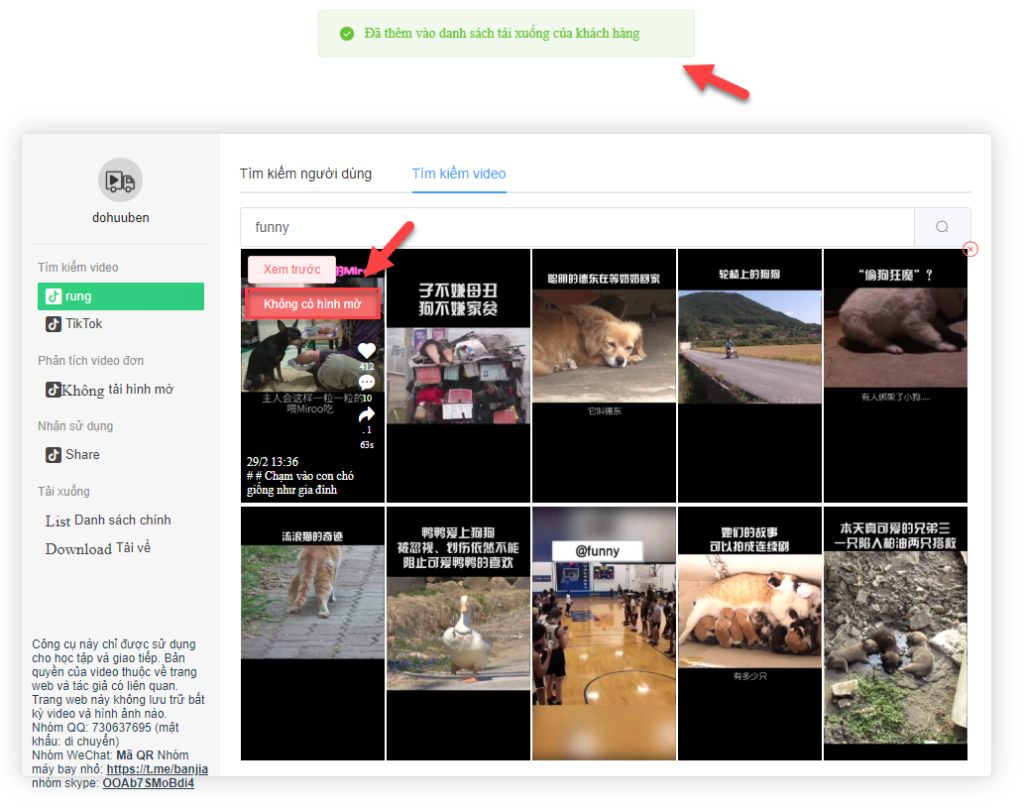Viewport: 1024px width, 810px height.
Task: Open the puppies in mud video thumbnail
Action: [x=895, y=633]
